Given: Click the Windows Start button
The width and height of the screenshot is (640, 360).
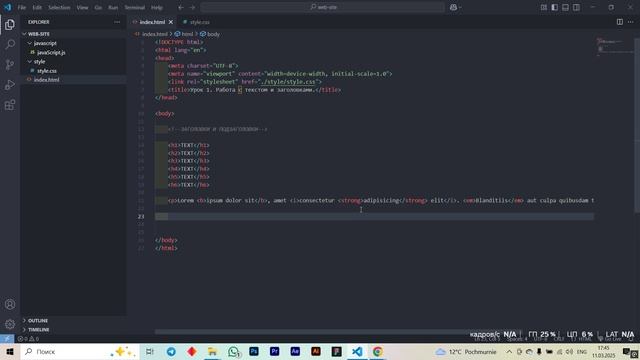Looking at the screenshot, I should (10, 351).
